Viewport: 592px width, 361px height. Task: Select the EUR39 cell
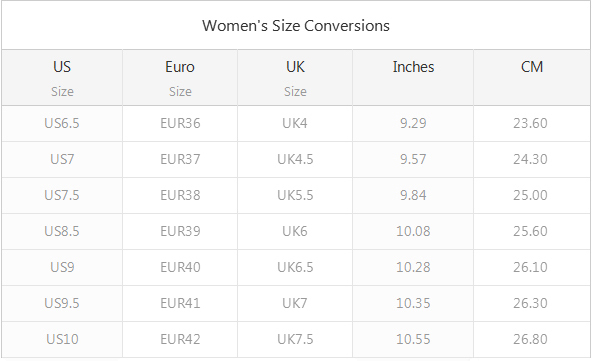(x=180, y=231)
